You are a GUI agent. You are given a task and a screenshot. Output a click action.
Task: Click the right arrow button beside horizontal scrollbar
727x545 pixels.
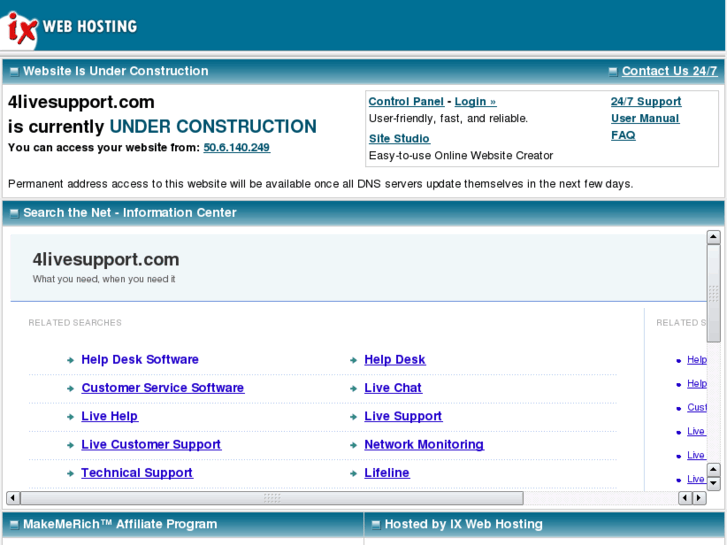699,498
